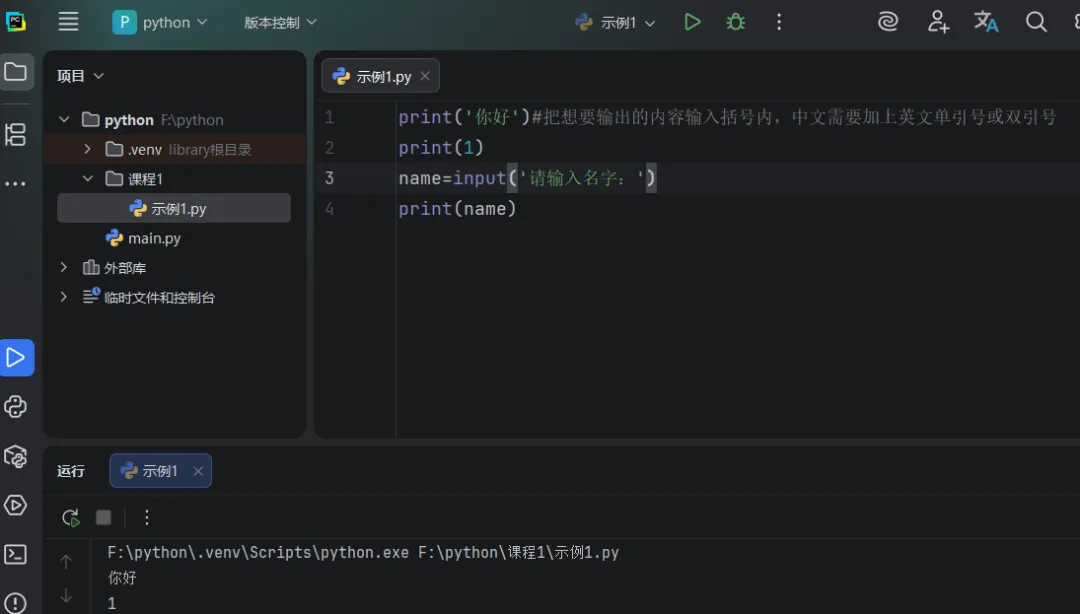Screen dimensions: 1080x614
Task: Open the Problems tool window icon
Action: [x=15, y=603]
